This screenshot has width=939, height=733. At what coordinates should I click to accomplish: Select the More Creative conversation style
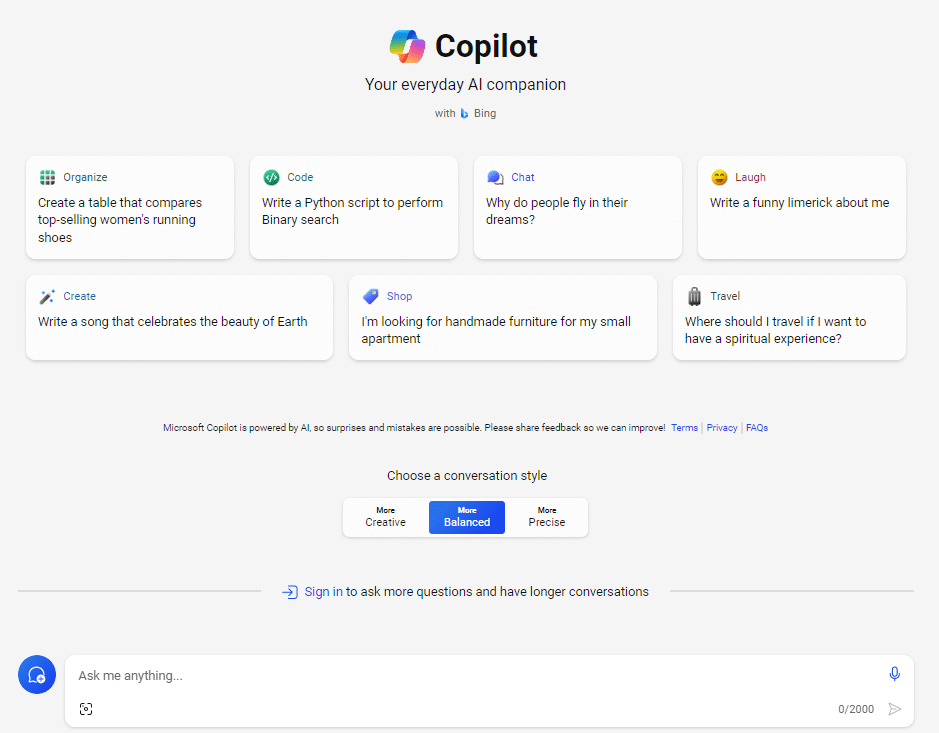coord(386,517)
